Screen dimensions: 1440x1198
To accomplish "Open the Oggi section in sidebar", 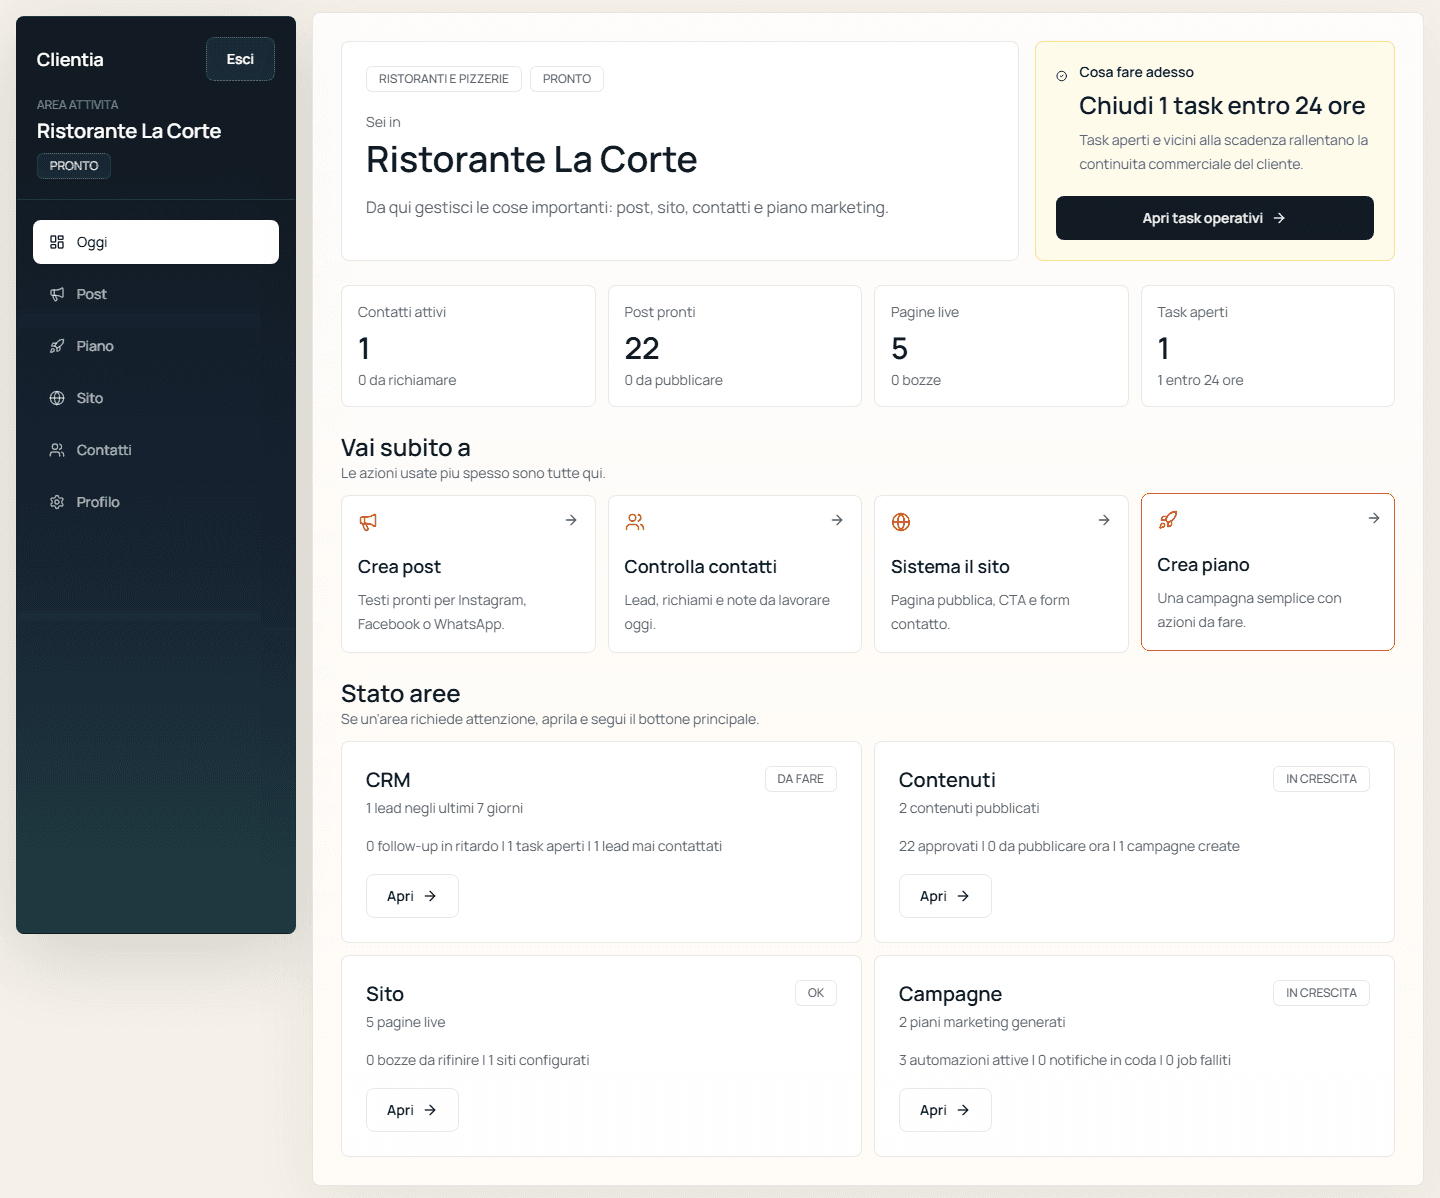I will (x=156, y=242).
